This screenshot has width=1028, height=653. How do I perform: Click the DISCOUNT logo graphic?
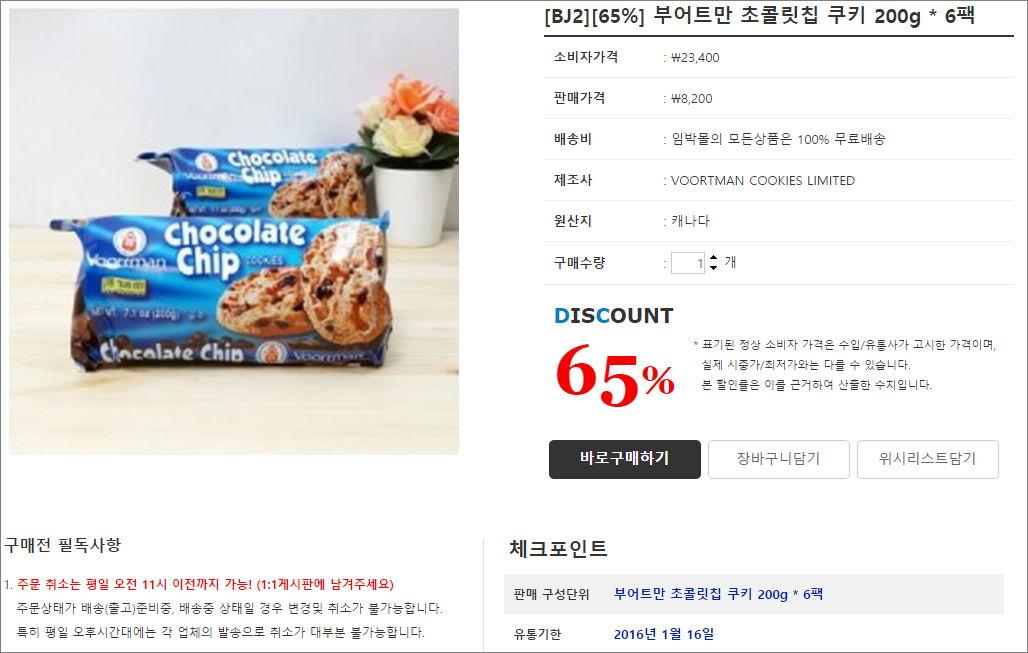(x=614, y=316)
